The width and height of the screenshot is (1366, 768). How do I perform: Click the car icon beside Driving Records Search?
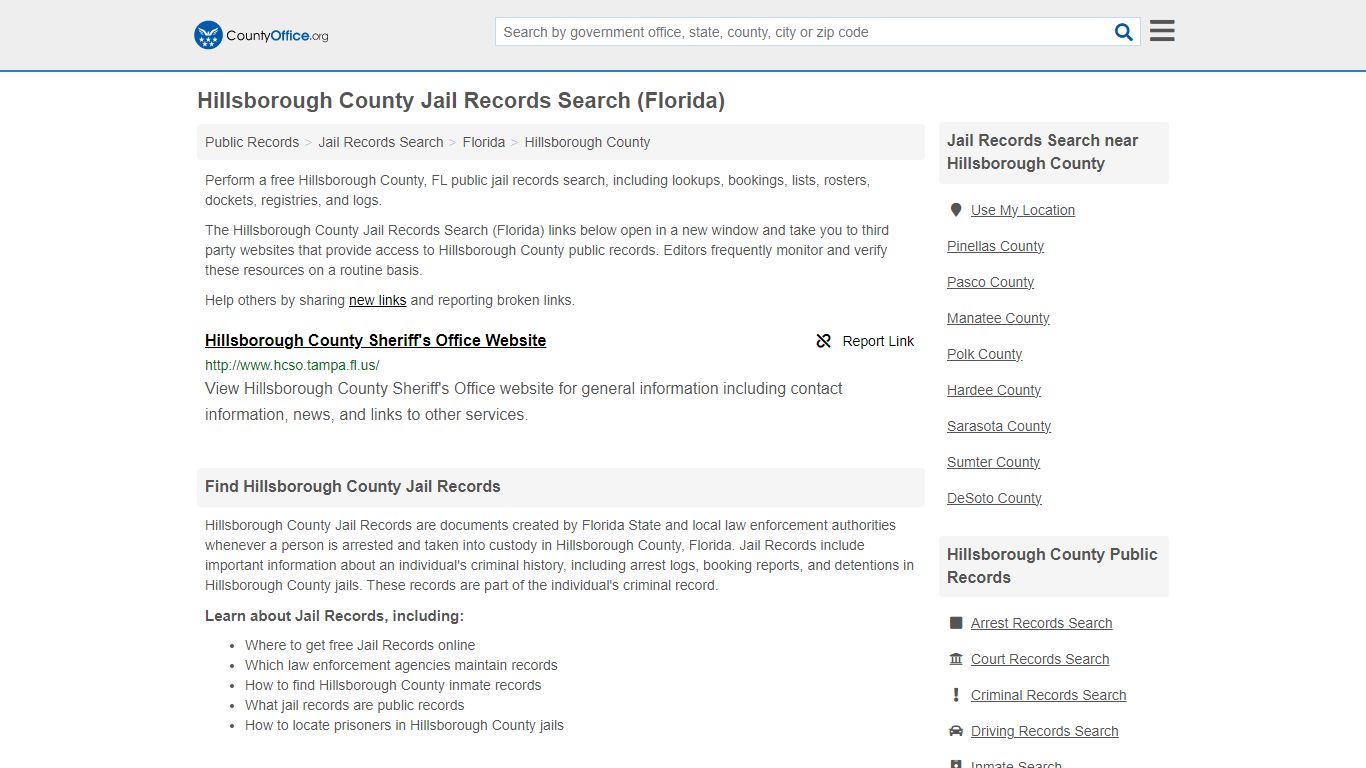956,730
